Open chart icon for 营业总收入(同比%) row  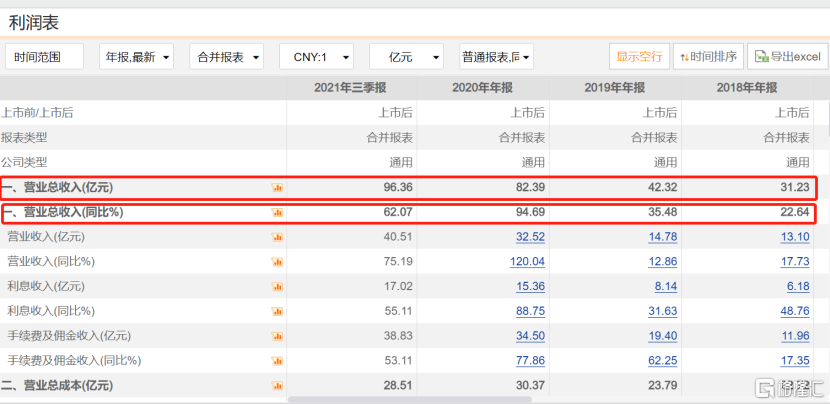[x=277, y=212]
